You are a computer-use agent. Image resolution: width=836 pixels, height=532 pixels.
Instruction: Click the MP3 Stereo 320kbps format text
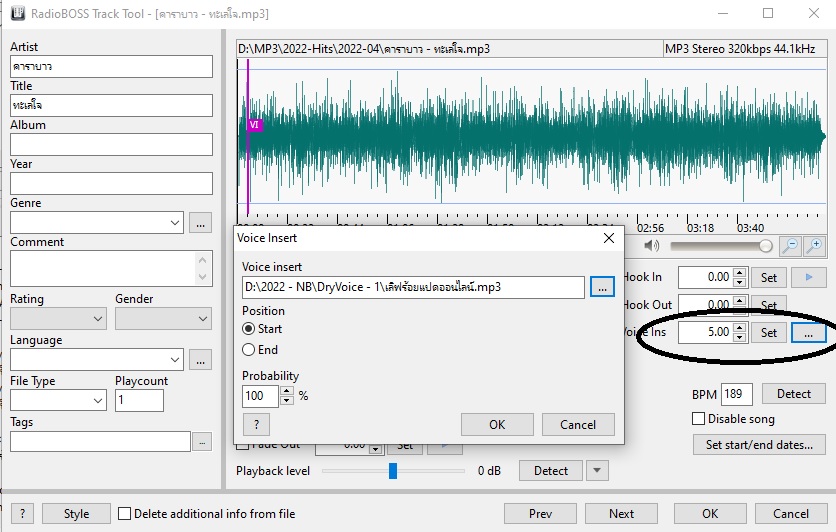(740, 49)
